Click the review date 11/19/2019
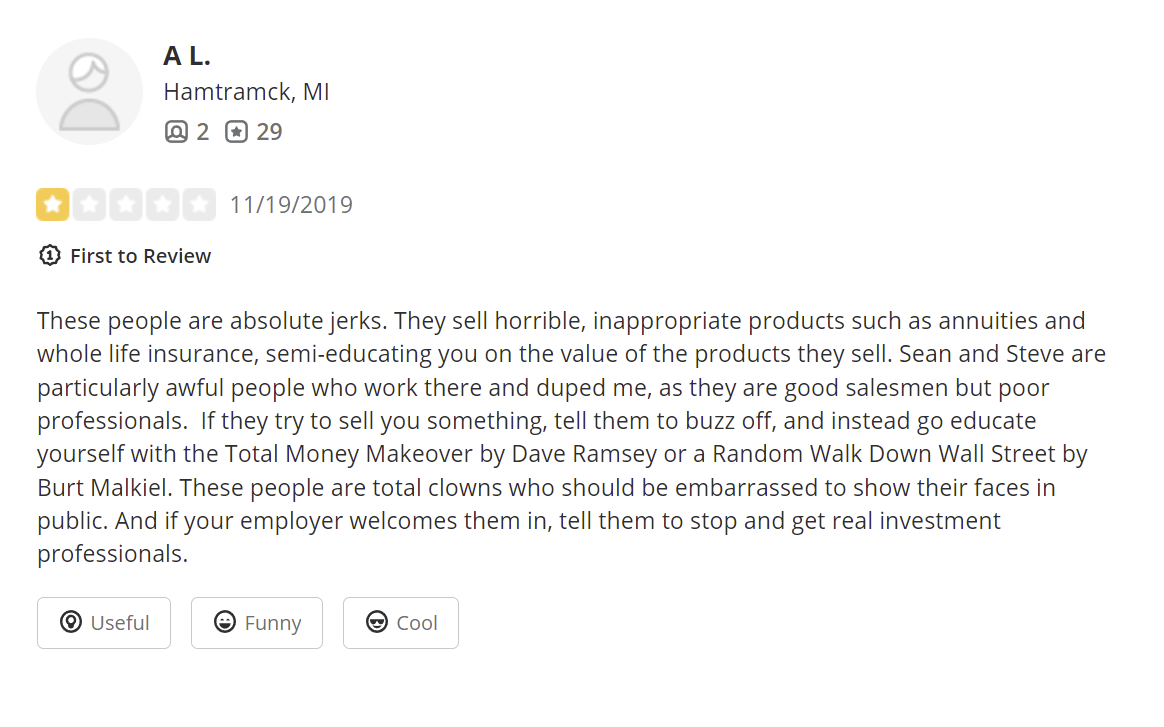 [291, 205]
